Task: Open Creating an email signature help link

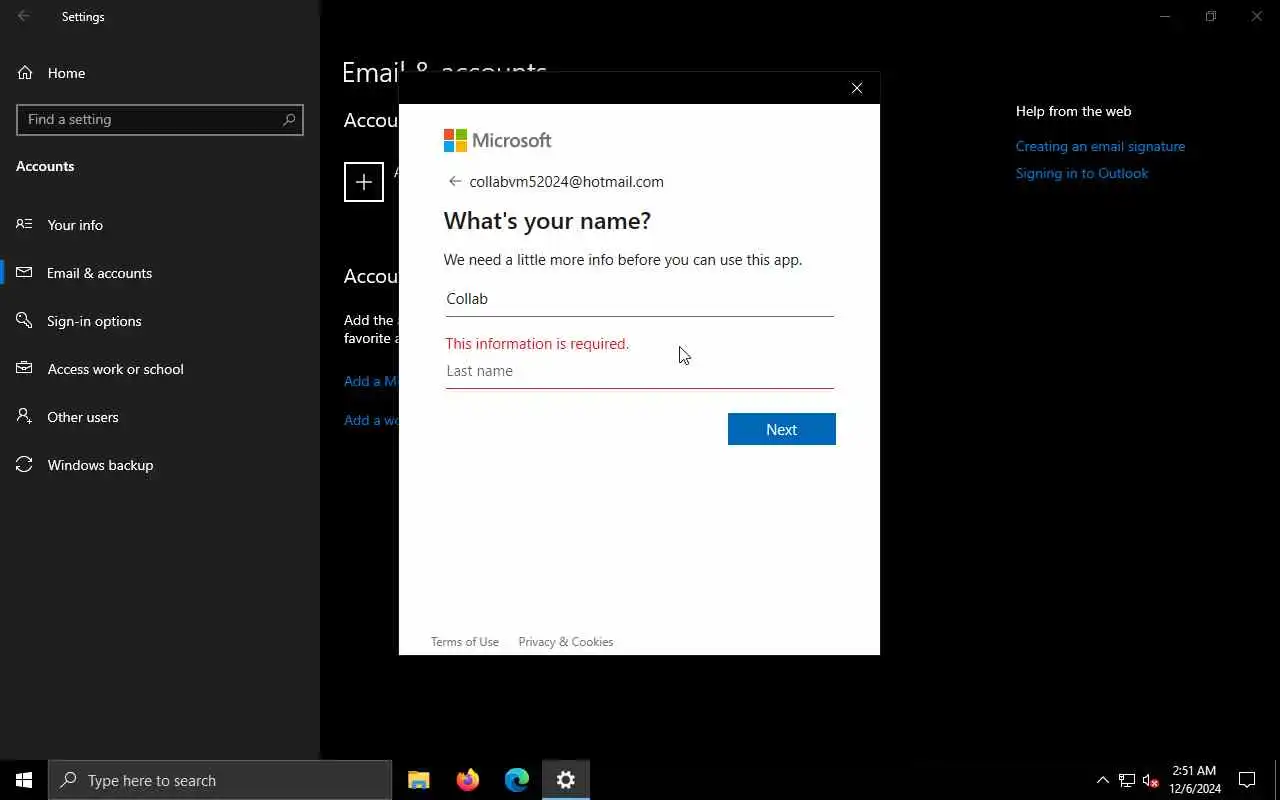Action: [x=1100, y=146]
